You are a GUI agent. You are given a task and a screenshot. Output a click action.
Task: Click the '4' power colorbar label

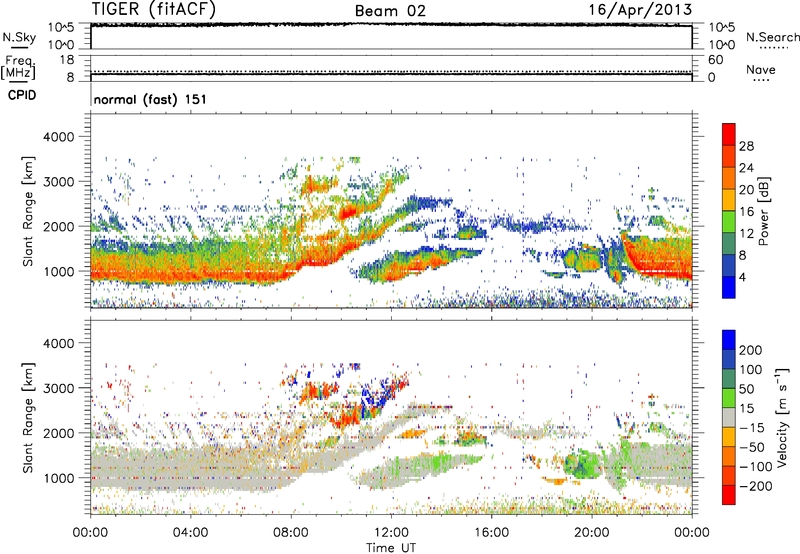point(742,277)
